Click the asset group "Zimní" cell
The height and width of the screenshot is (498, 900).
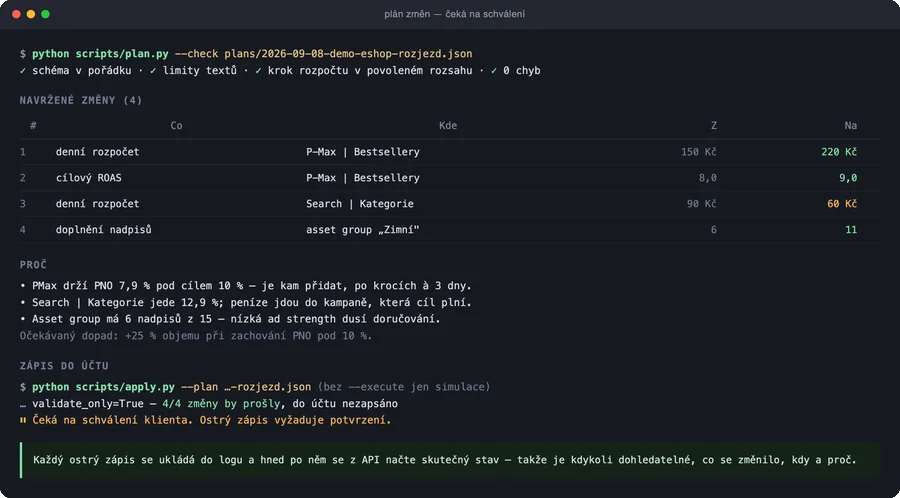(x=363, y=230)
